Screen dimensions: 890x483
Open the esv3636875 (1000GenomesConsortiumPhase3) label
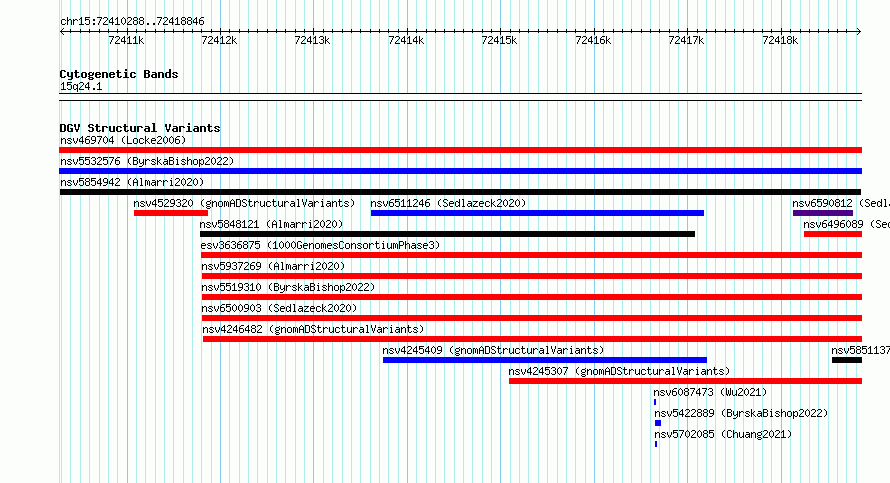(320, 245)
